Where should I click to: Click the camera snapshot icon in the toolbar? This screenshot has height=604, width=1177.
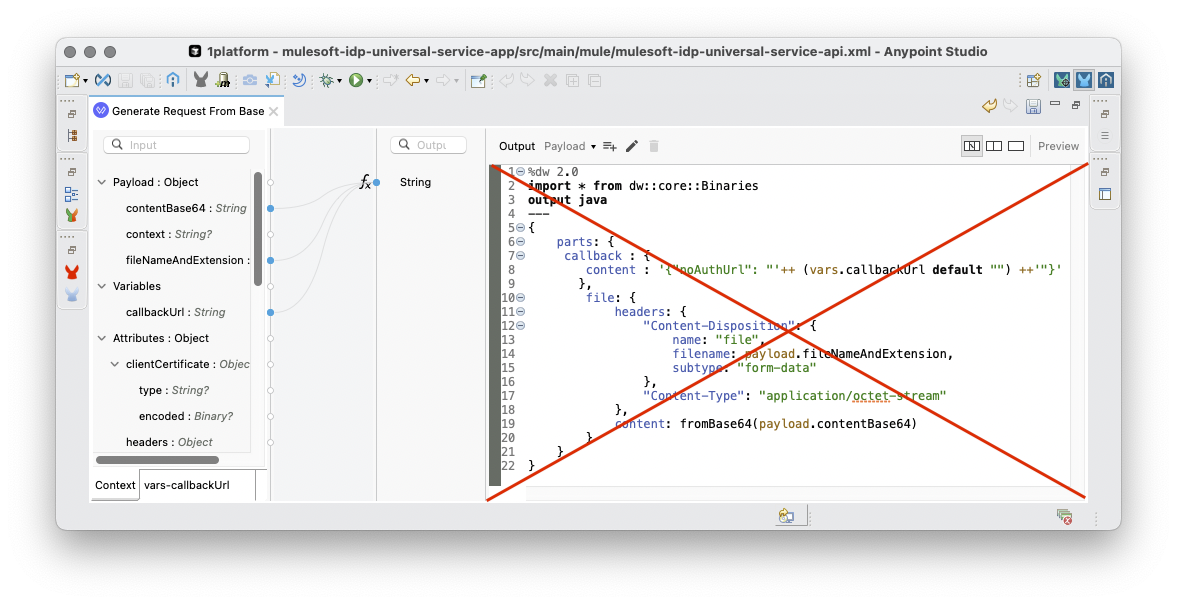click(x=250, y=80)
